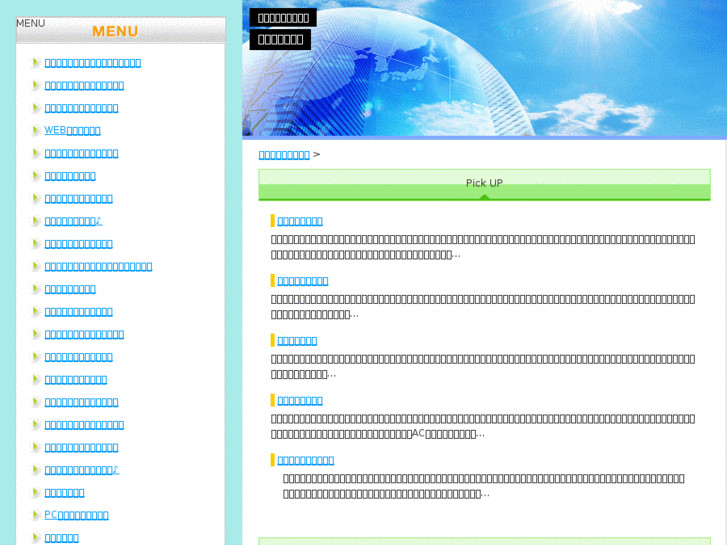The height and width of the screenshot is (545, 727).
Task: Open the second article link under Pick UP
Action: tap(303, 281)
